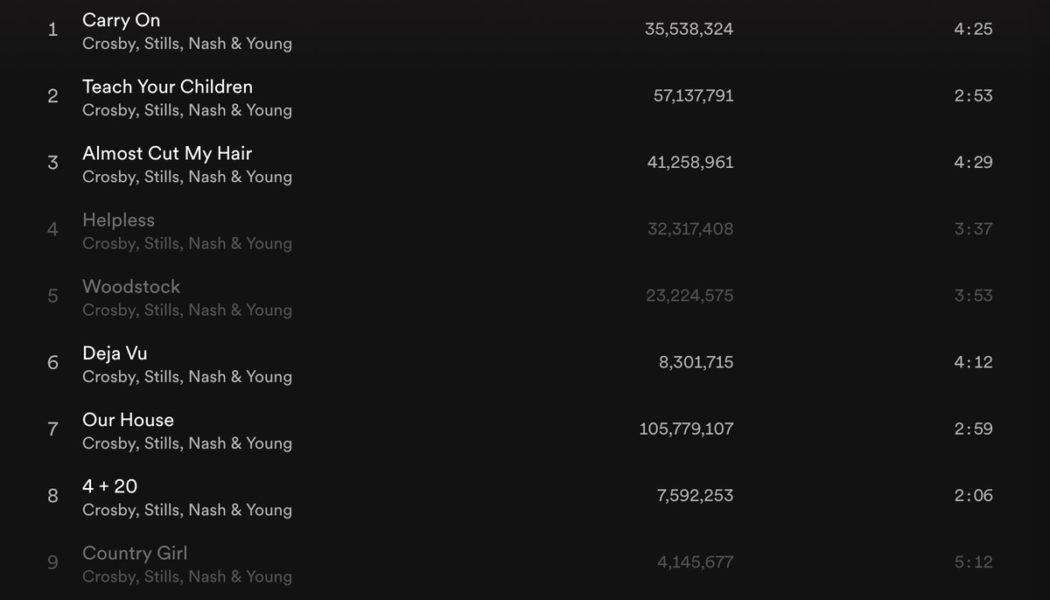Image resolution: width=1050 pixels, height=600 pixels.
Task: Open the greyed-out song Country Girl
Action: [134, 553]
